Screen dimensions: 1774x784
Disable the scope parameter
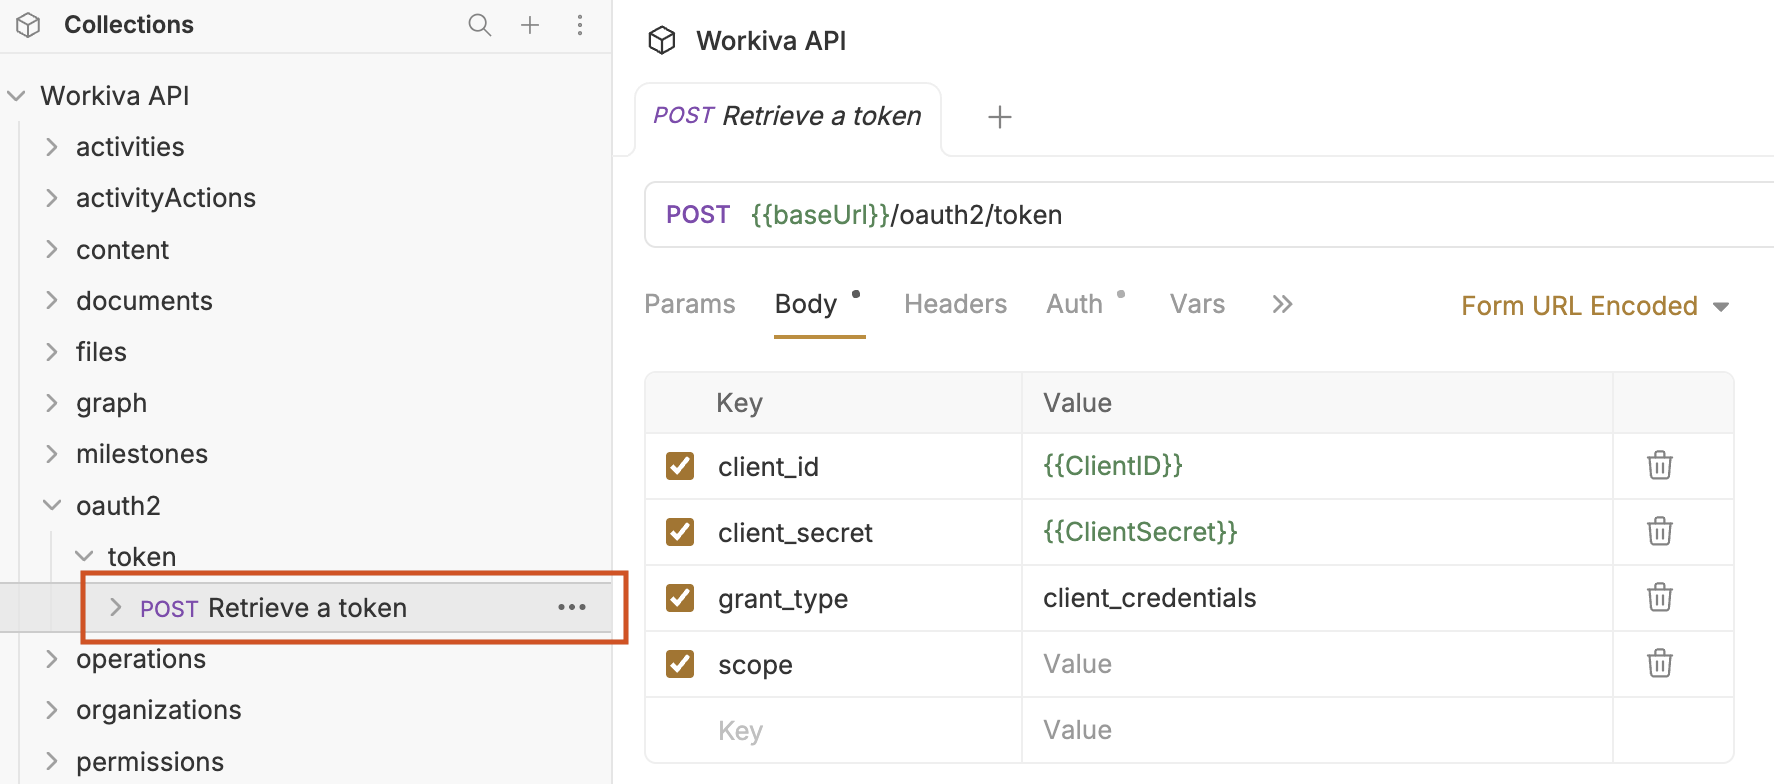[x=680, y=664]
